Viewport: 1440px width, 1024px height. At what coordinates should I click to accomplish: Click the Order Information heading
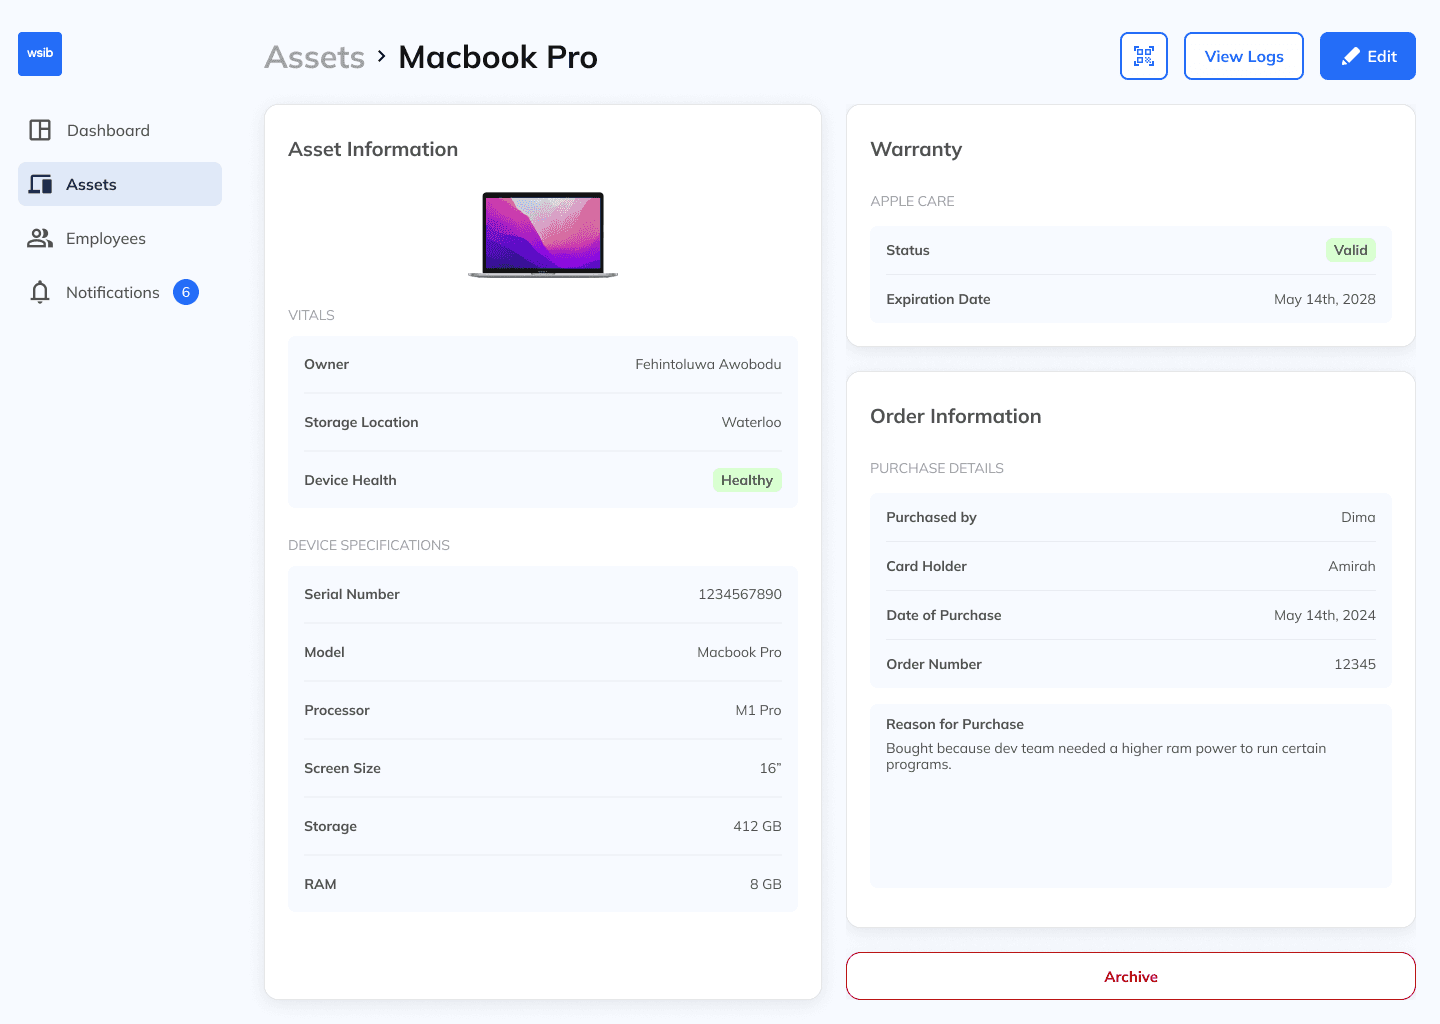pyautogui.click(x=956, y=416)
